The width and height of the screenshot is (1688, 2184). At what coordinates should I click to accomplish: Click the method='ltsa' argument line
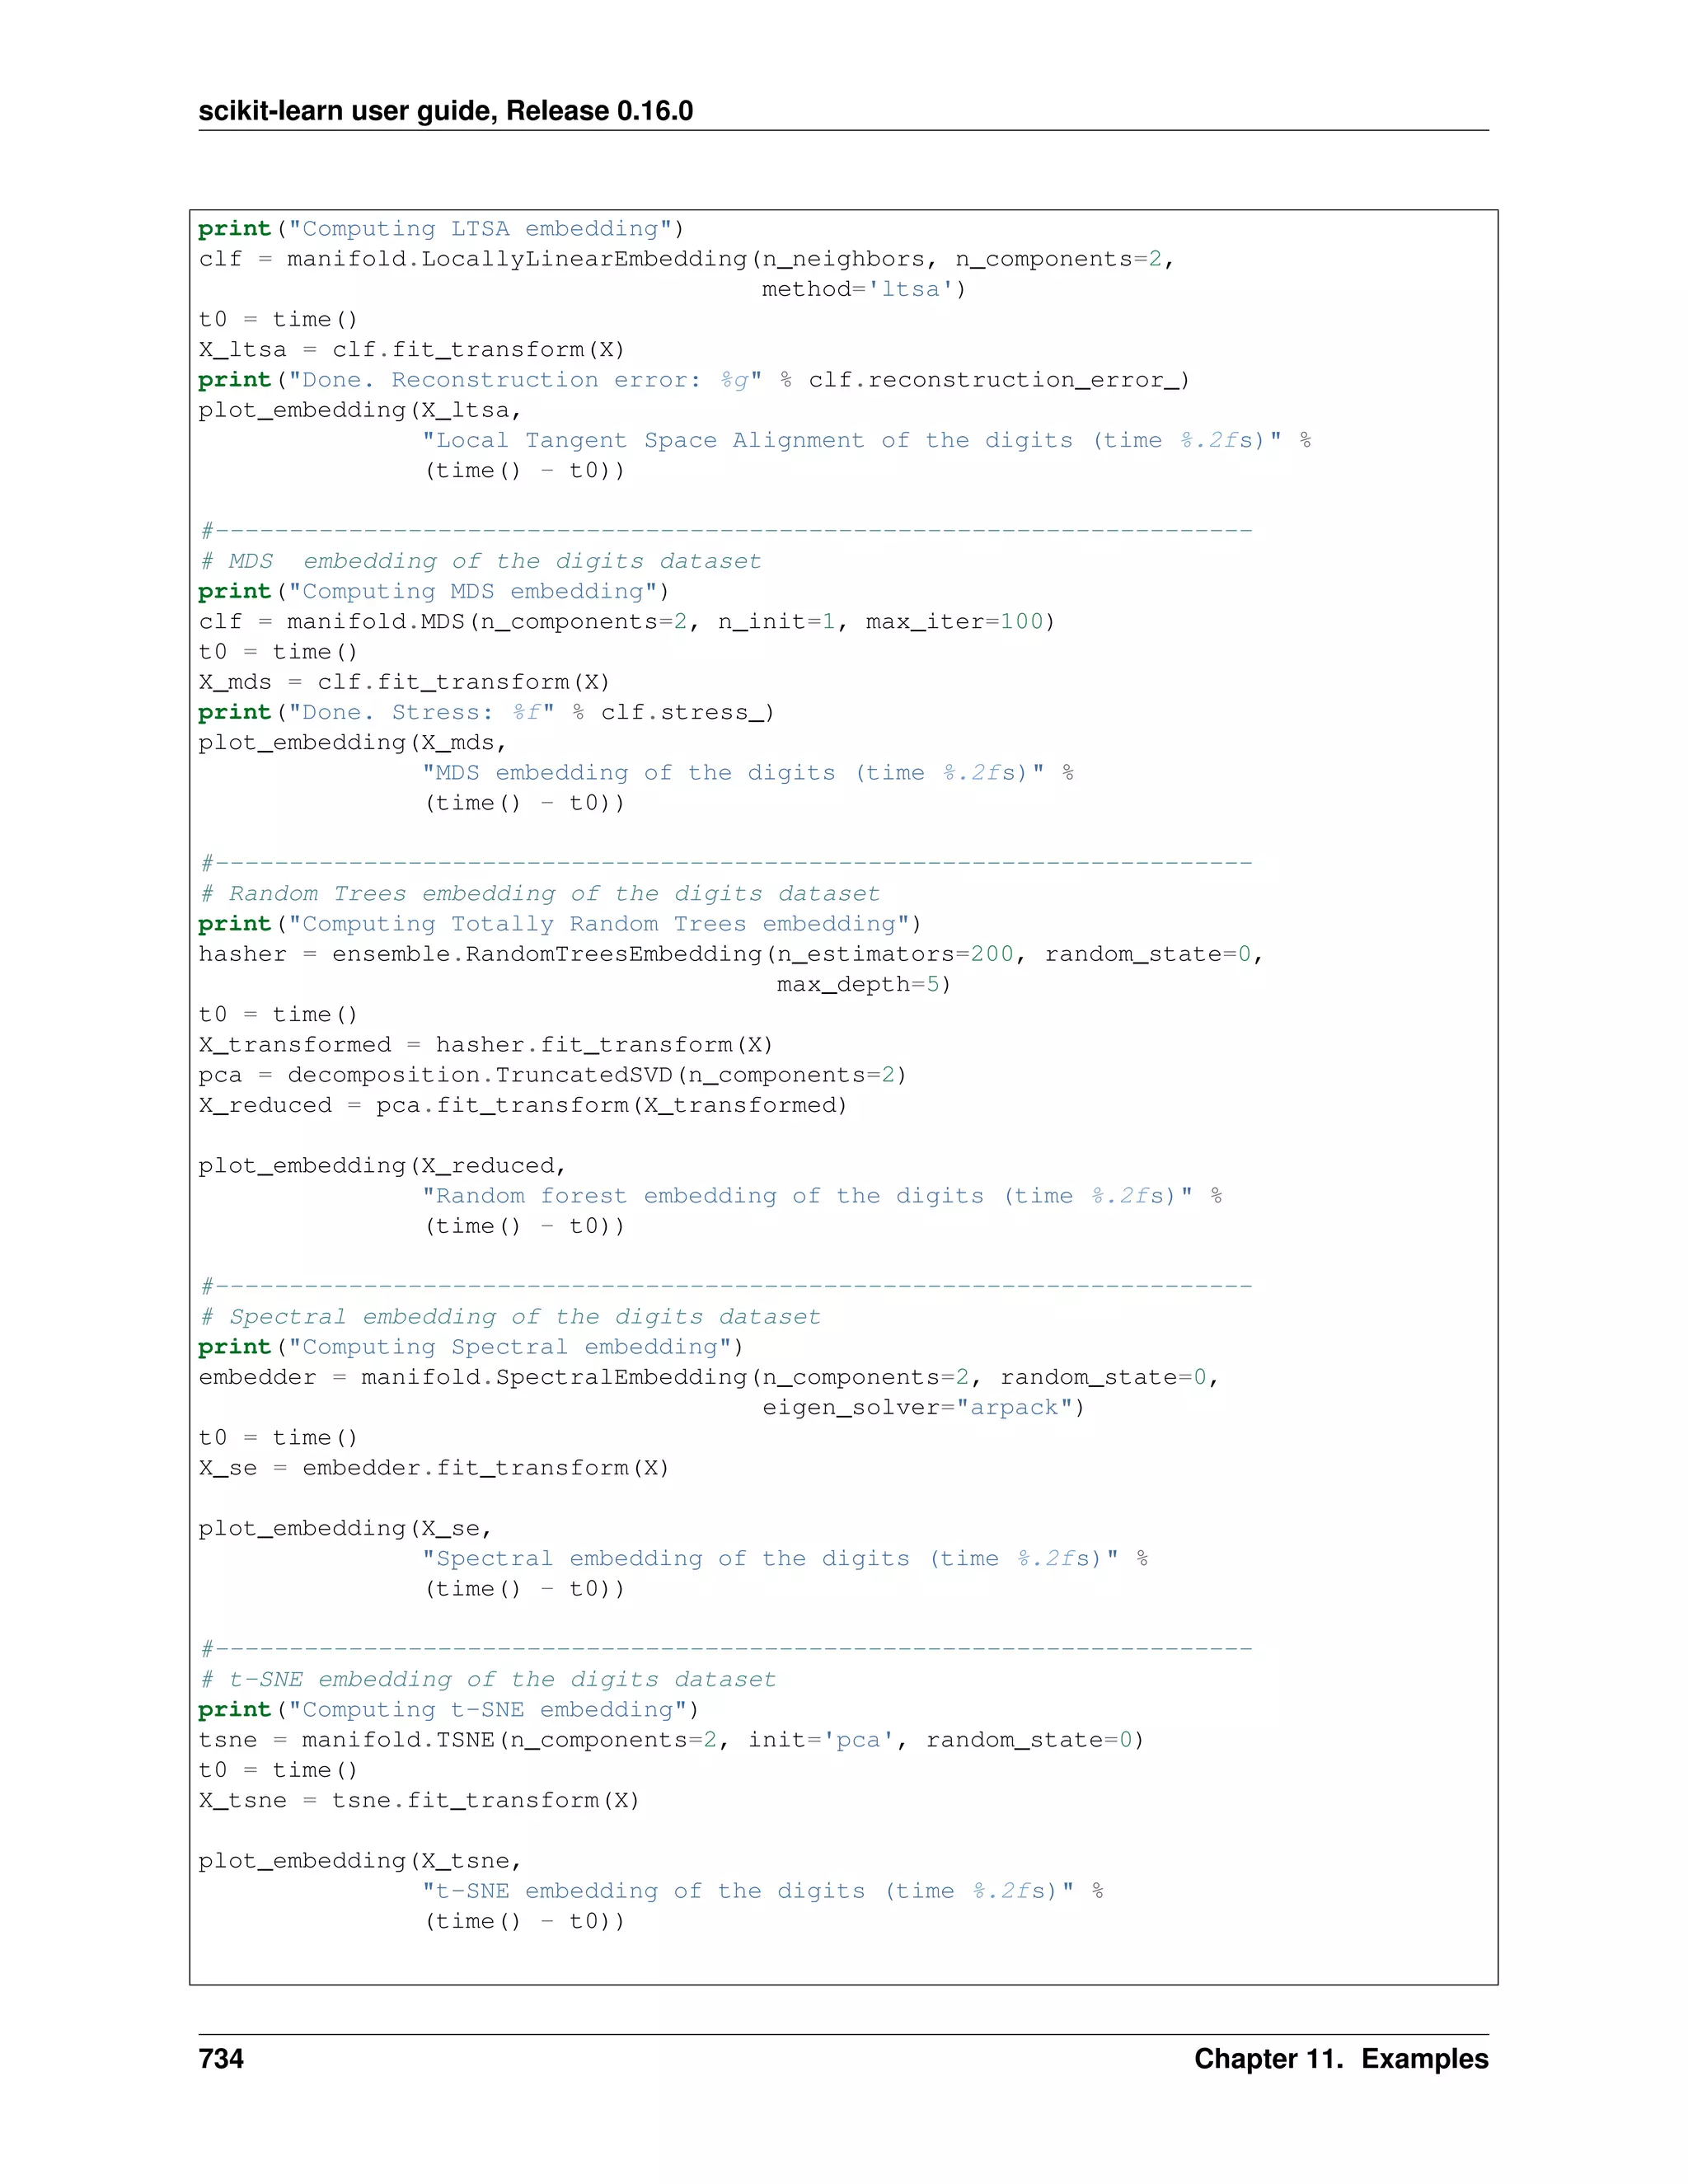864,289
